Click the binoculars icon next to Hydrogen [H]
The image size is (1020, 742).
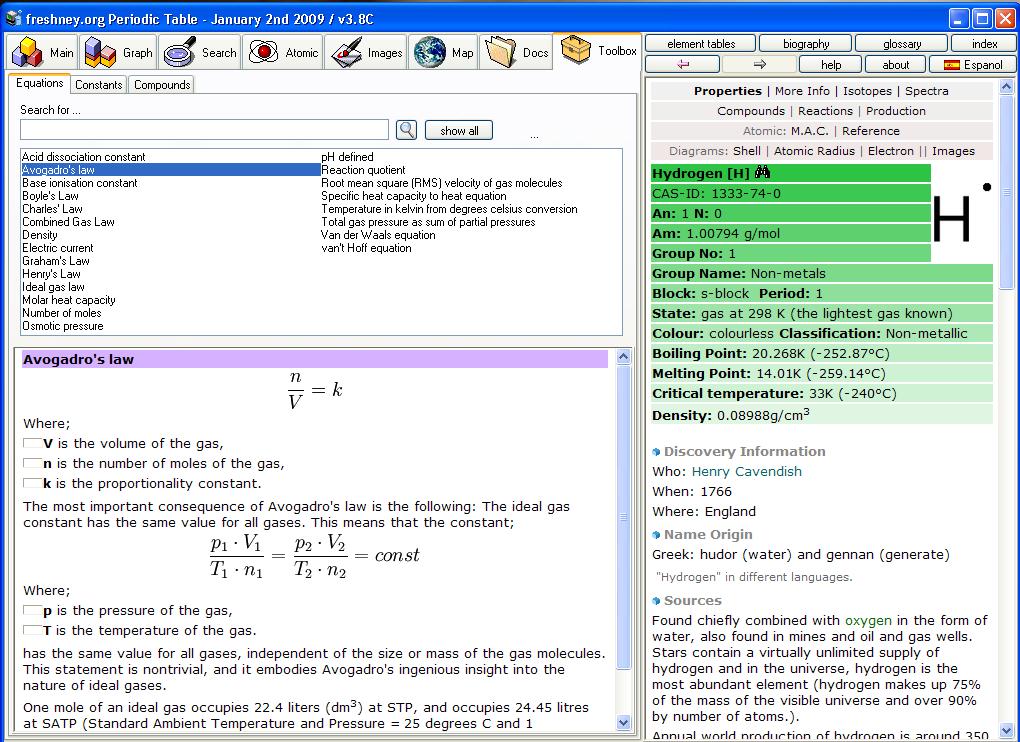pos(762,173)
